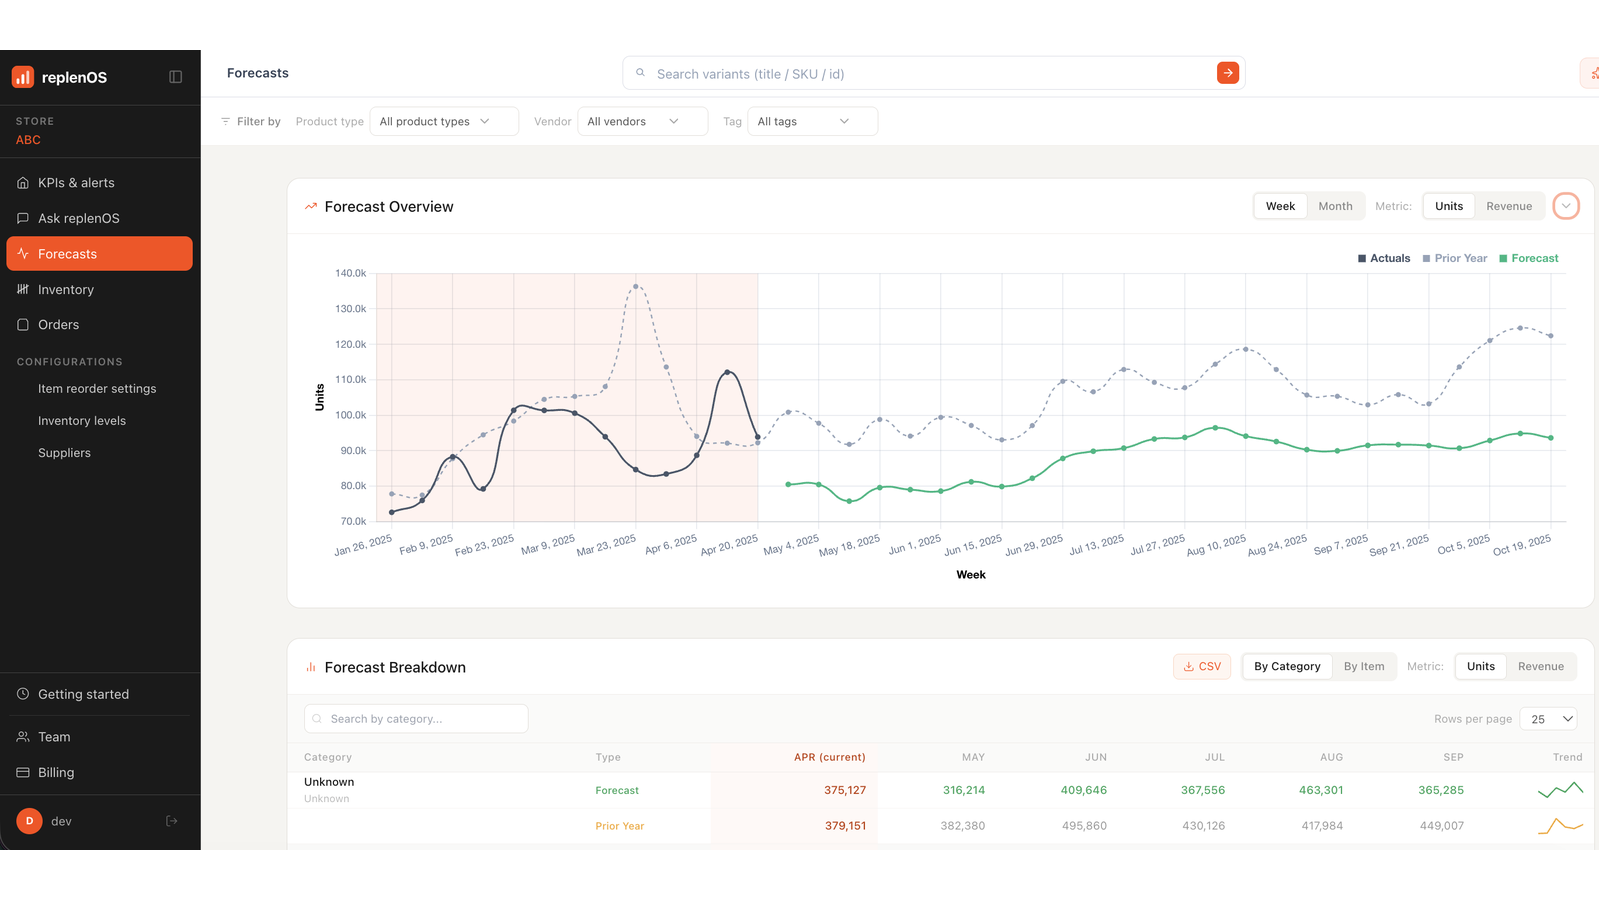Focus the Search by category field
The width and height of the screenshot is (1600, 900).
pos(416,719)
